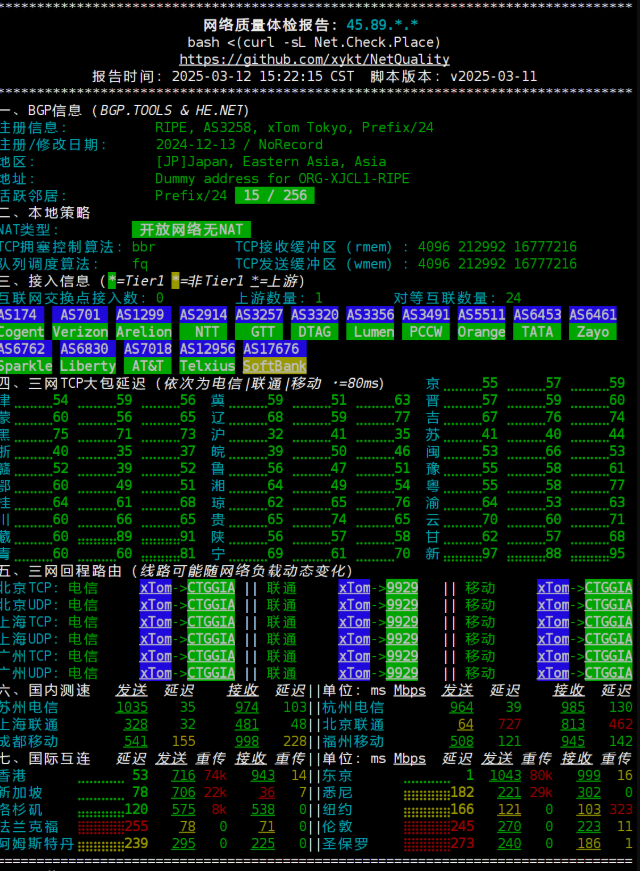Screen dimensions: 640x871
Task: Click the AS3257 GTT peer badge
Action: point(259,323)
